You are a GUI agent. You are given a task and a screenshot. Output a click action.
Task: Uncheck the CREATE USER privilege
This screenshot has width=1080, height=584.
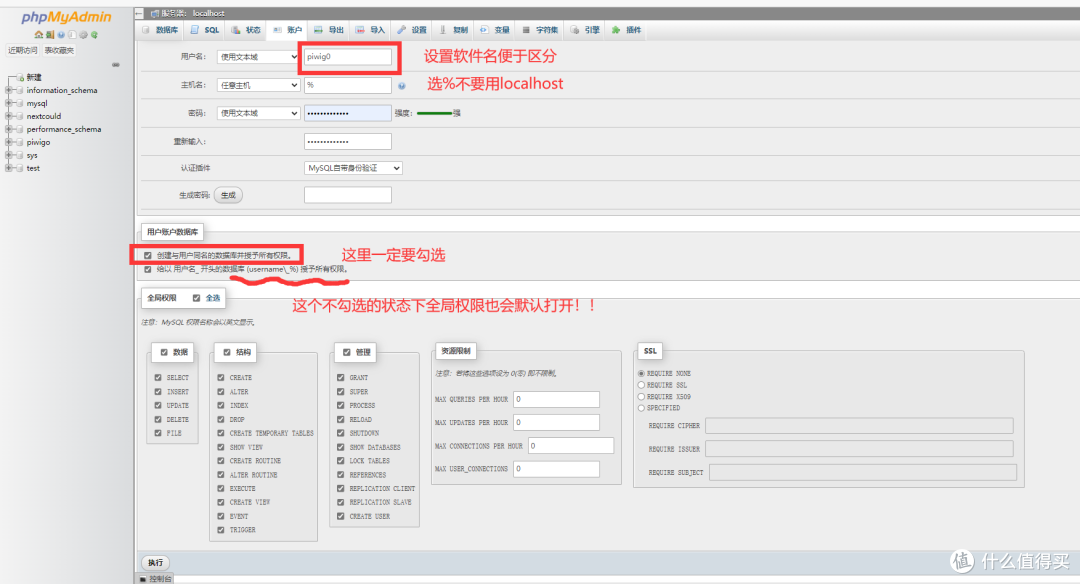341,516
